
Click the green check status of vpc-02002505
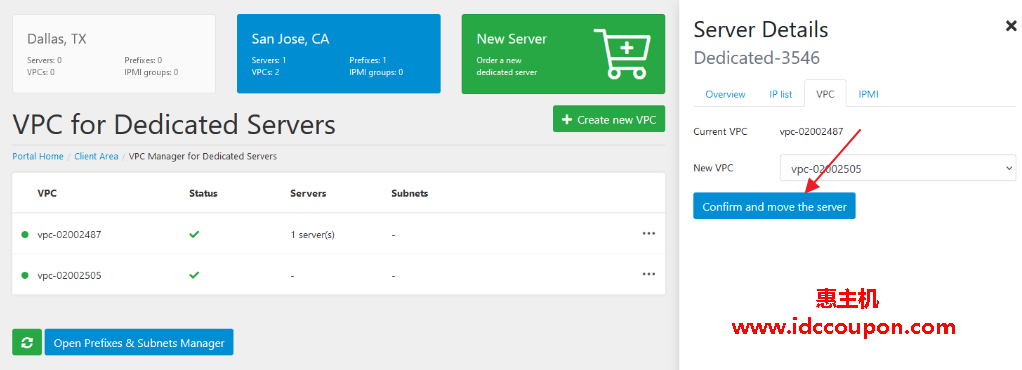[x=194, y=275]
